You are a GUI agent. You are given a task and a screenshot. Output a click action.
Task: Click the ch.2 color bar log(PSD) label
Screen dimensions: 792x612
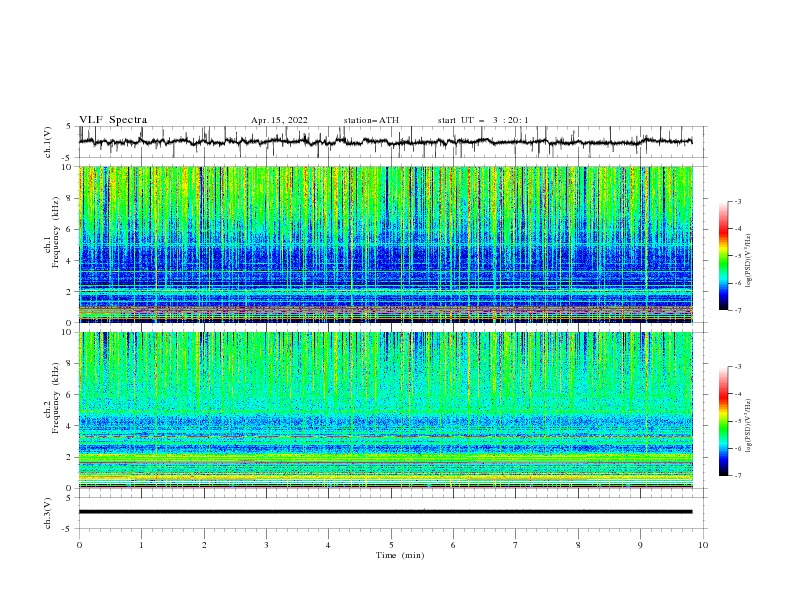click(748, 425)
